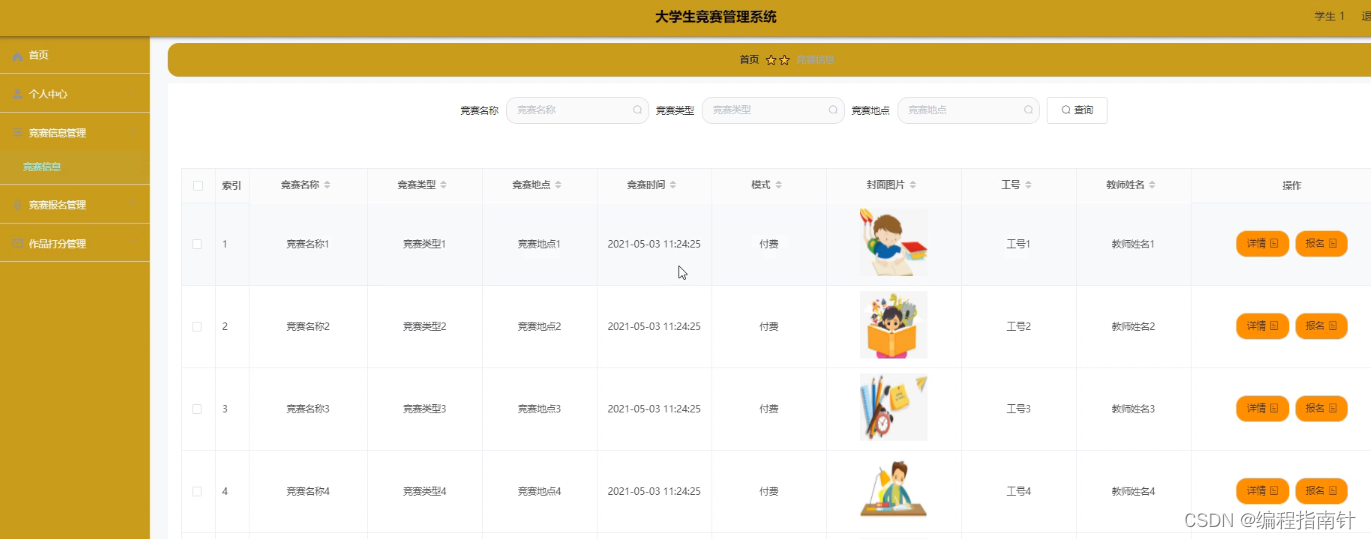Sort by 封面图片 column arrows
Image resolution: width=1371 pixels, height=539 pixels.
(x=913, y=185)
